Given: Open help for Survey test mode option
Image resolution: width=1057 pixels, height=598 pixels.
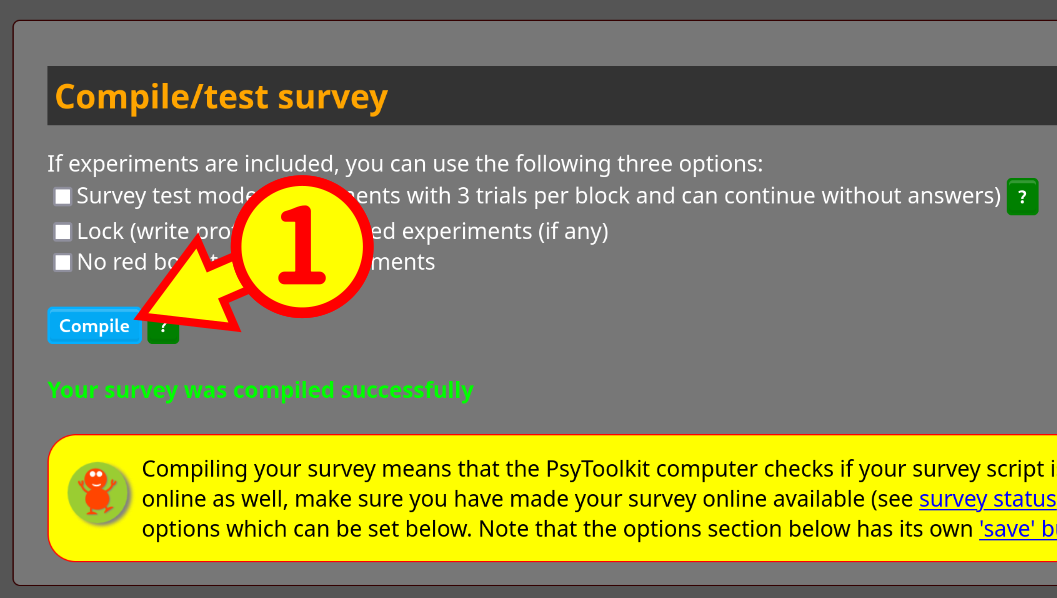Looking at the screenshot, I should pos(1022,197).
